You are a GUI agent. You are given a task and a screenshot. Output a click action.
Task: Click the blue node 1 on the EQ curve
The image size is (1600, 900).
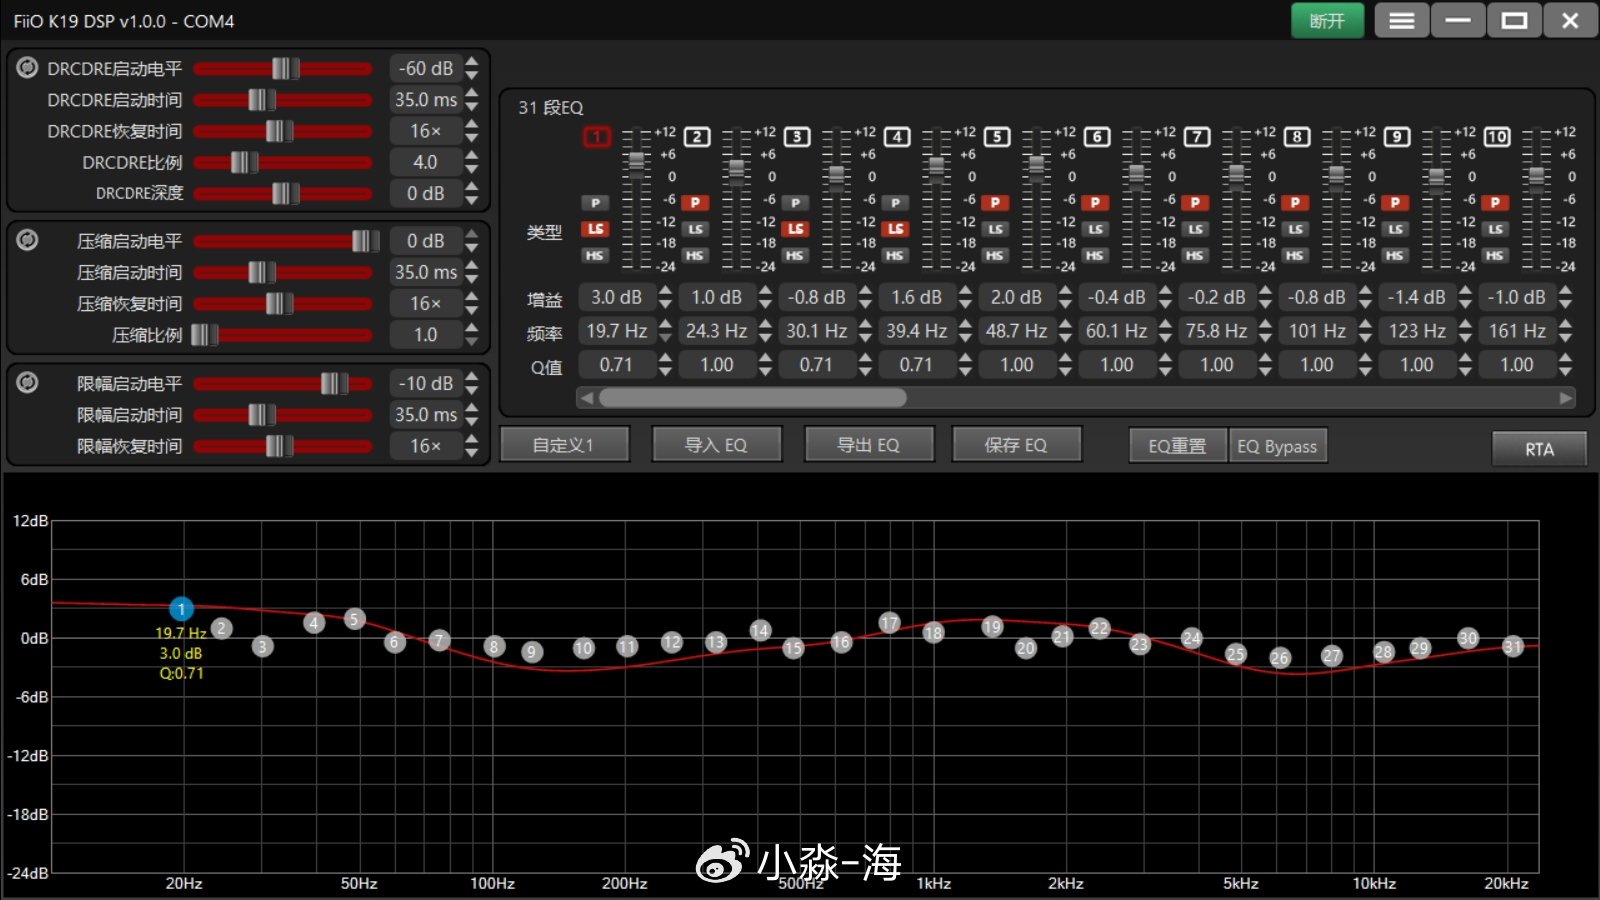coord(181,608)
